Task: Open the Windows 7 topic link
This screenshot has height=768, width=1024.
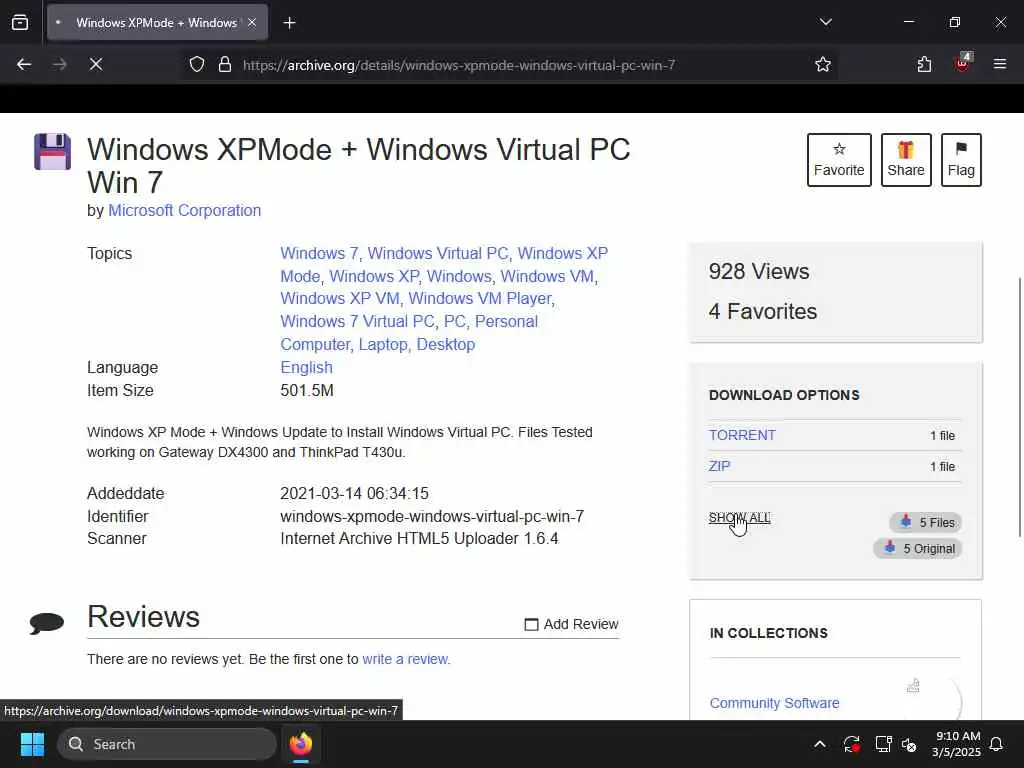Action: [x=319, y=253]
